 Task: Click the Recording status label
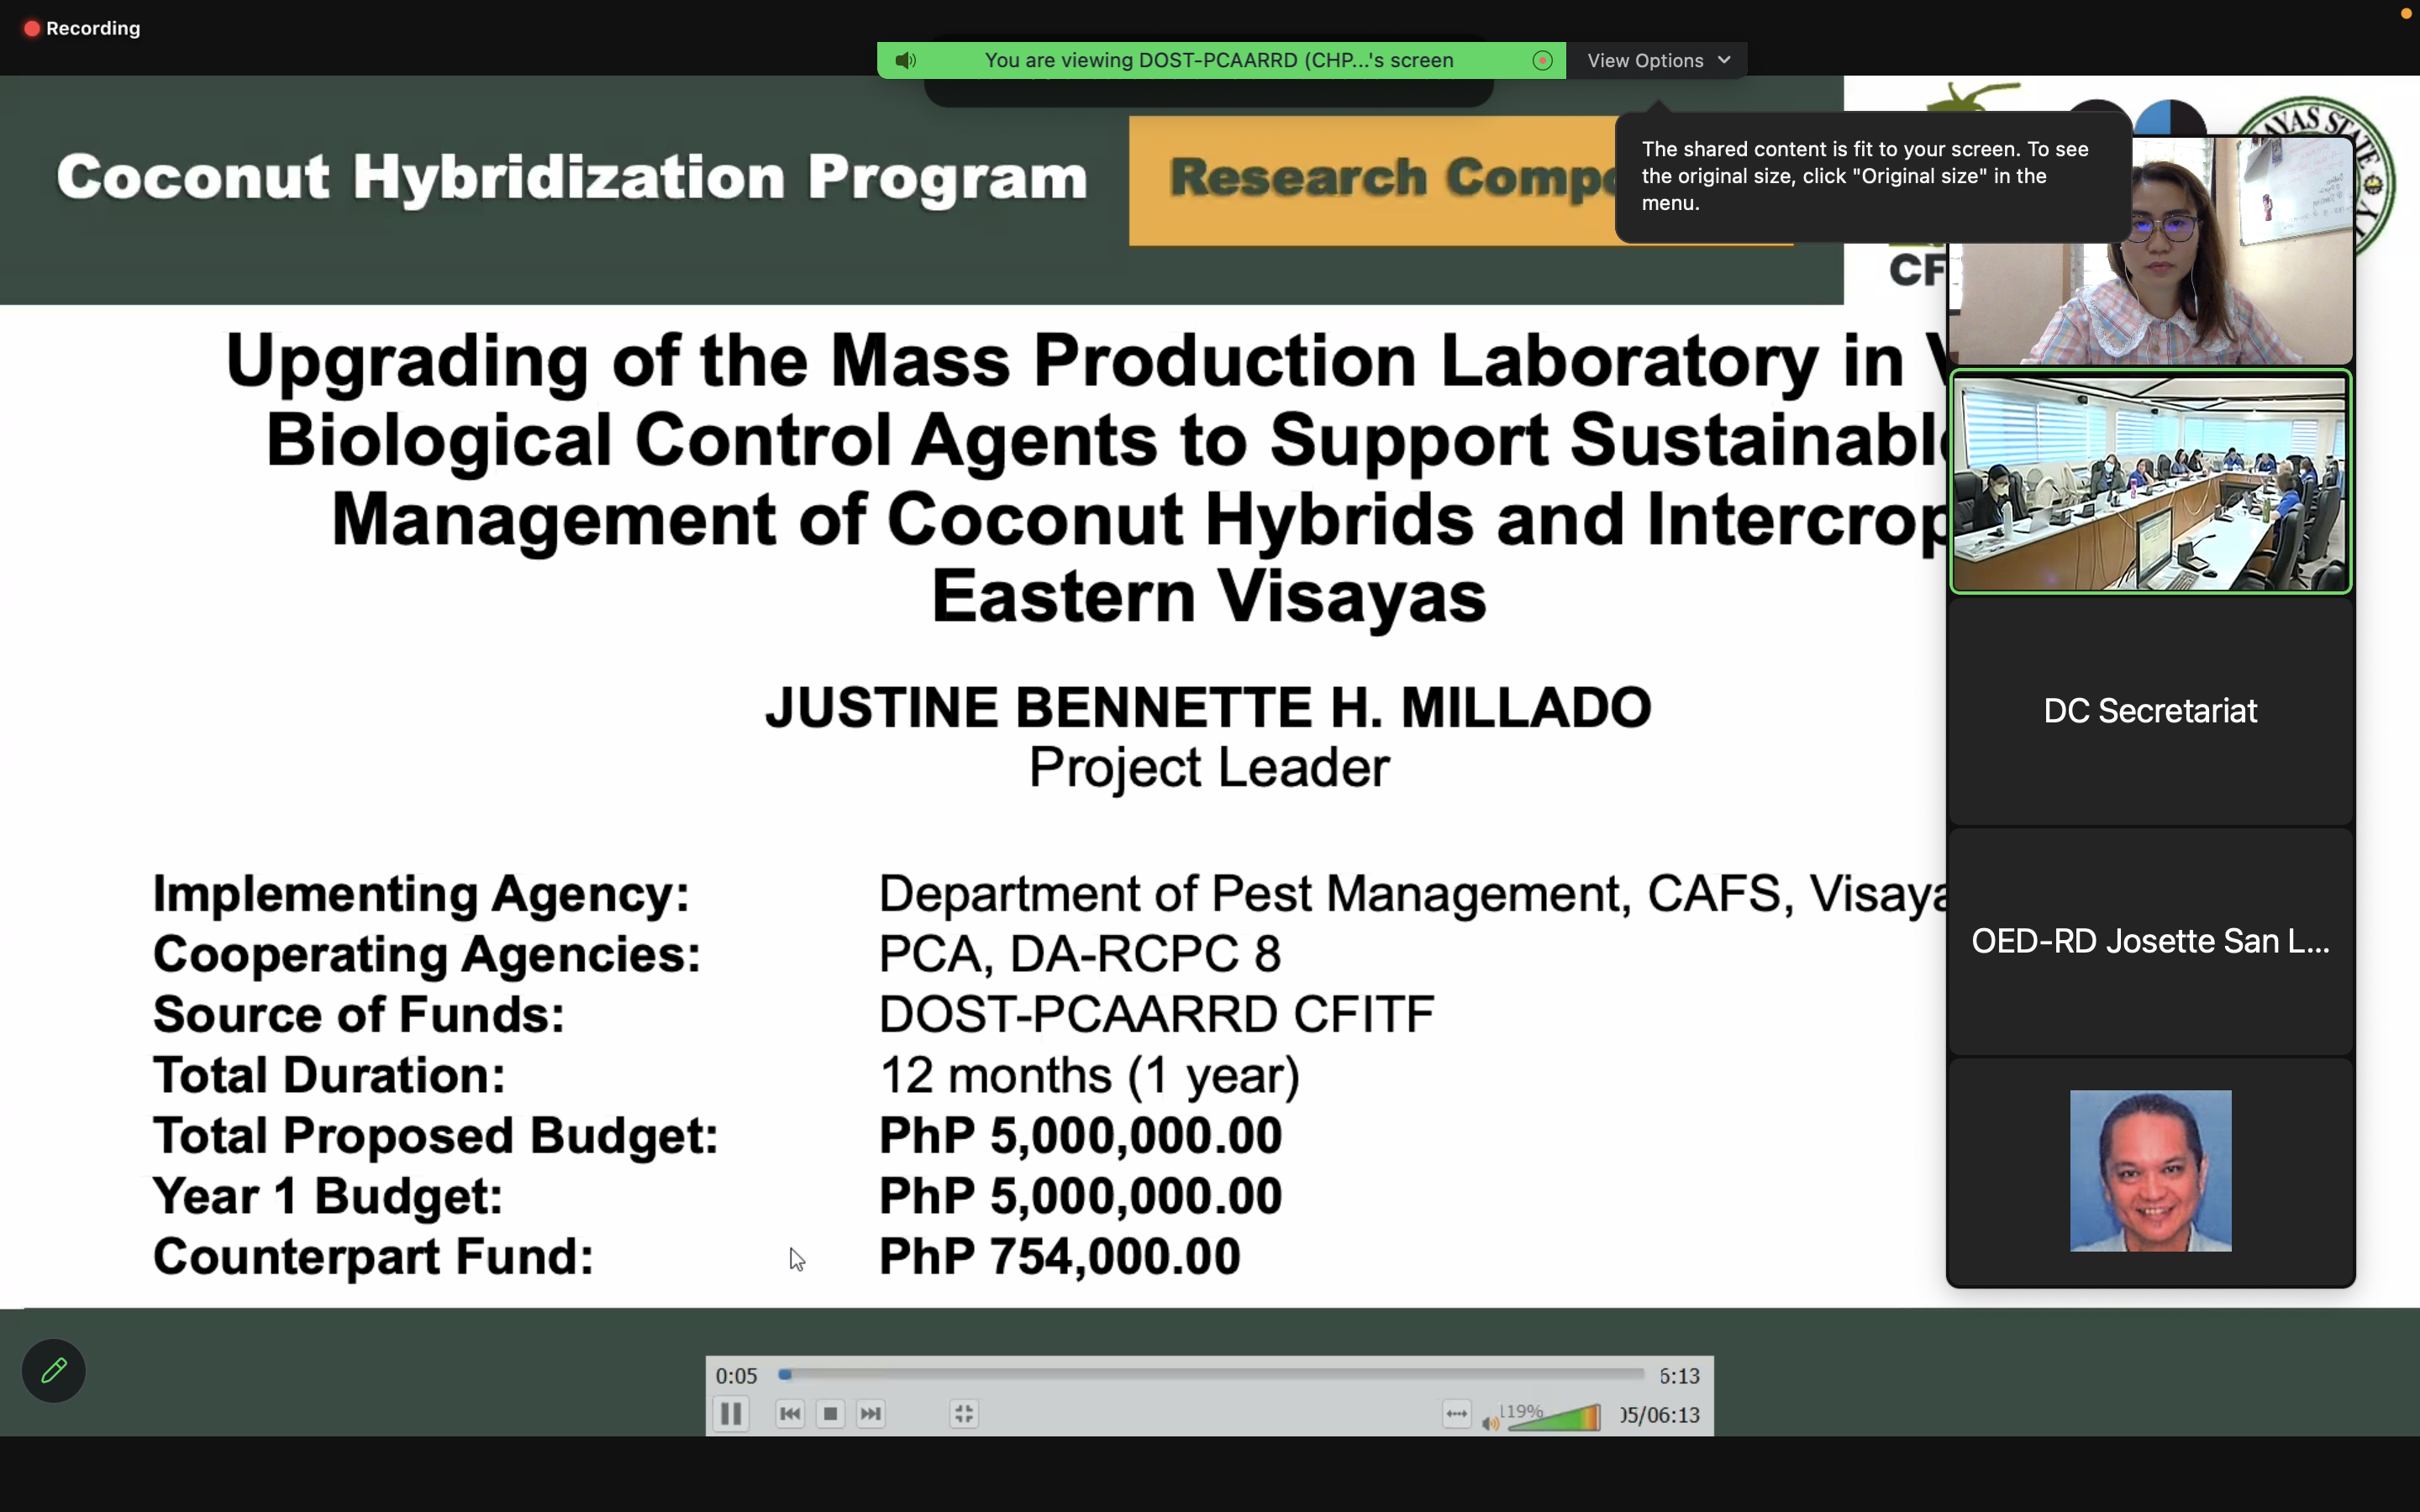pyautogui.click(x=92, y=28)
